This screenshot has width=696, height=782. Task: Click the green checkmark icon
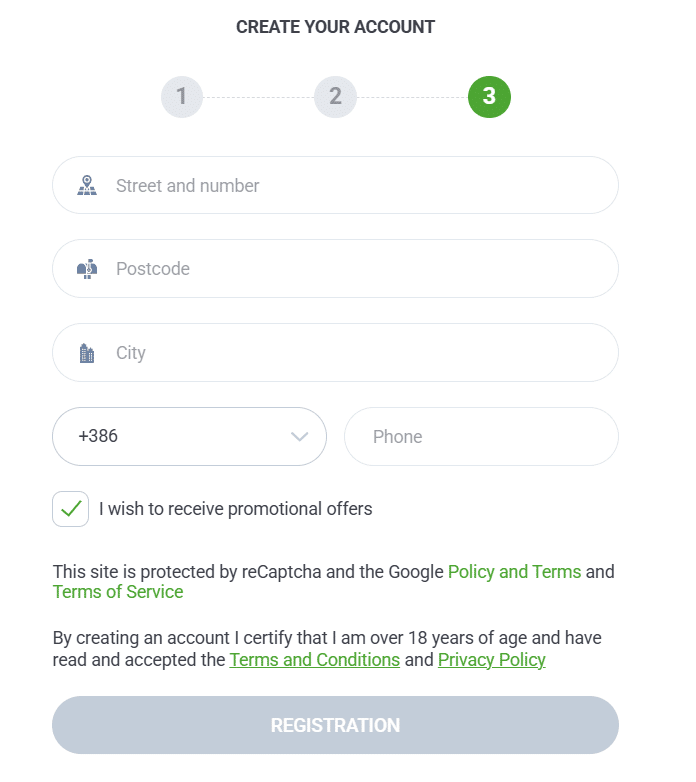[x=71, y=509]
